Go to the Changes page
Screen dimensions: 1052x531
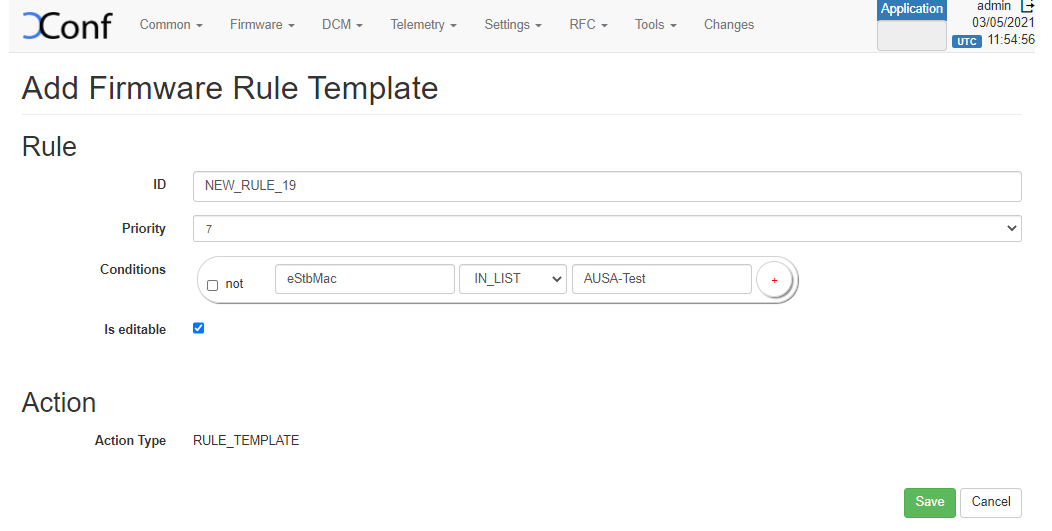(x=729, y=25)
